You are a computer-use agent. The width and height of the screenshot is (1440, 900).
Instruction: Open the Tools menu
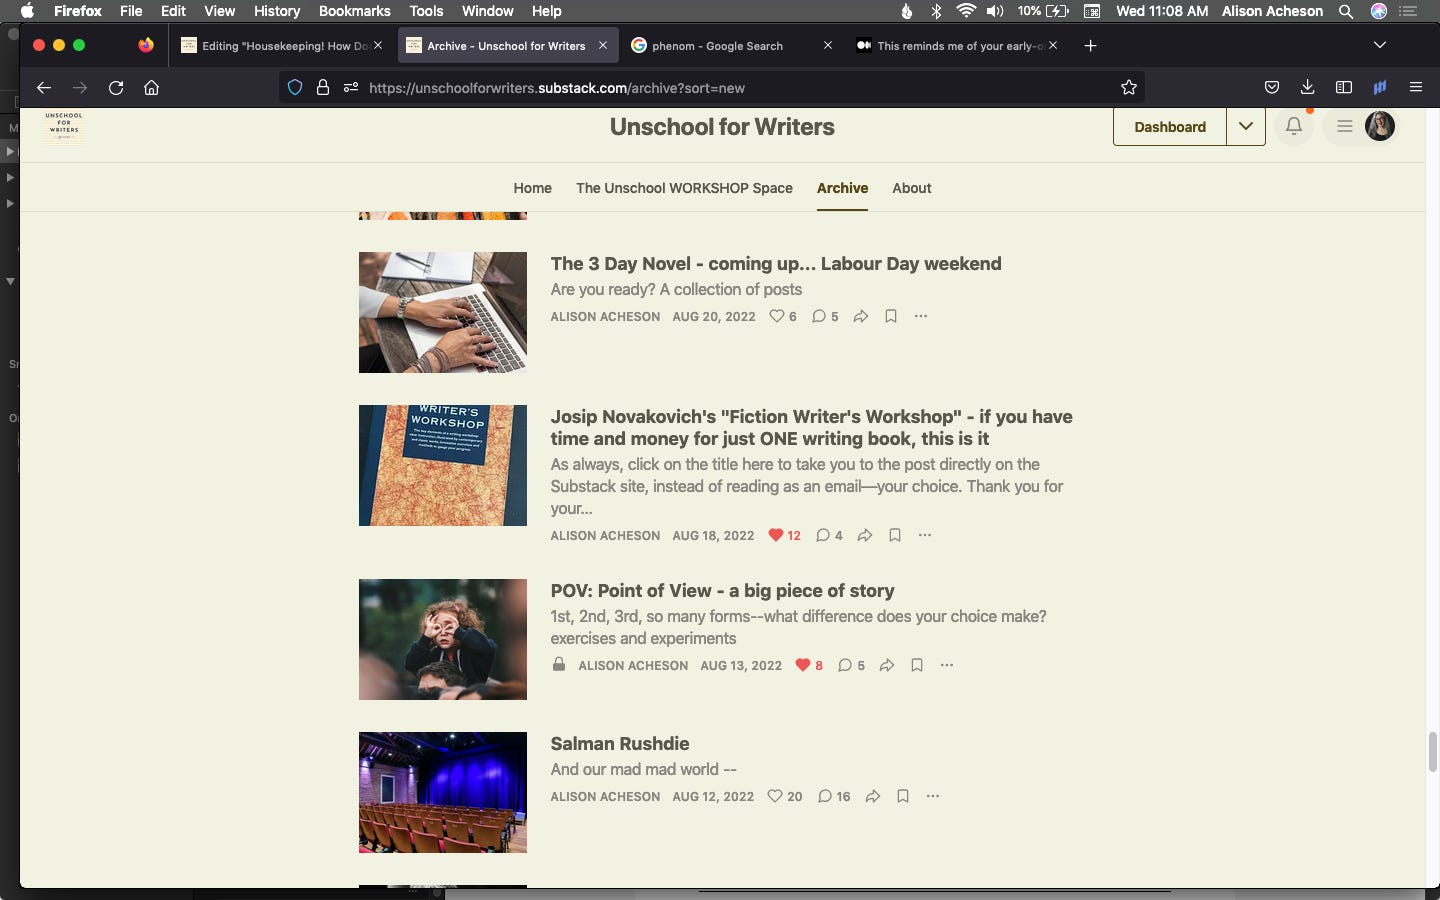426,11
